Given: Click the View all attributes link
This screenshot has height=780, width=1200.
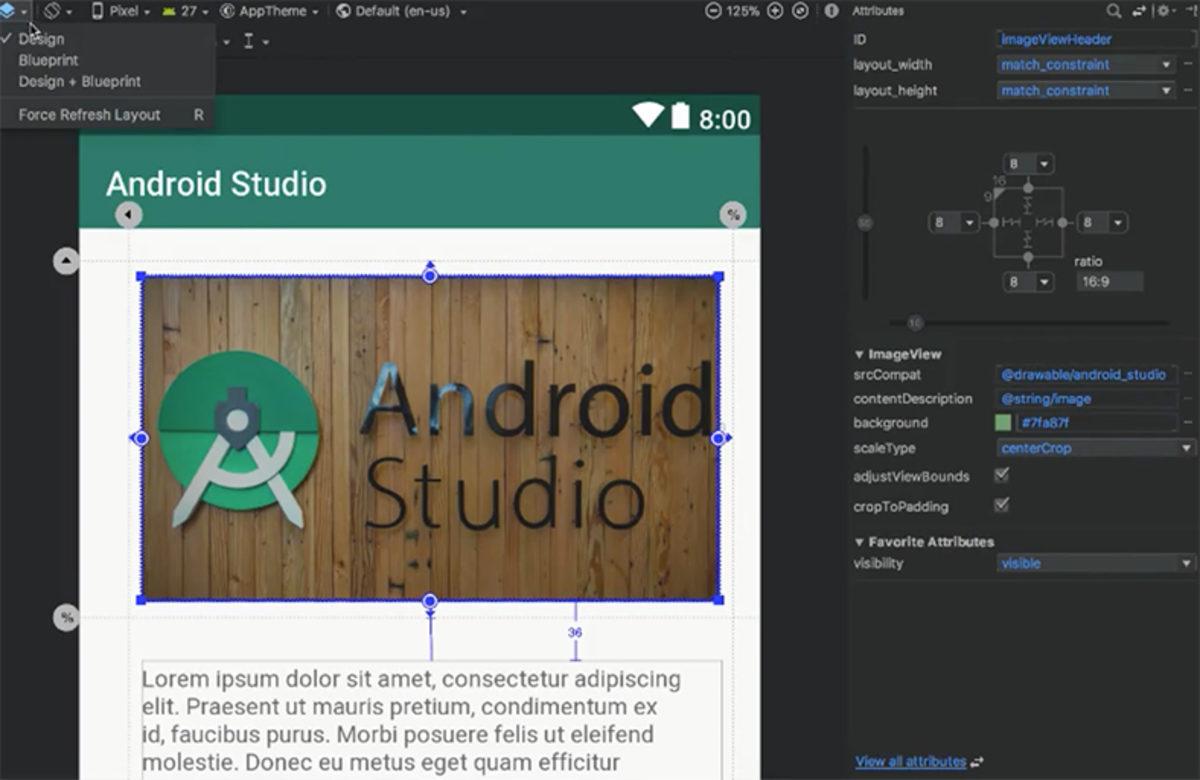Looking at the screenshot, I should [908, 761].
